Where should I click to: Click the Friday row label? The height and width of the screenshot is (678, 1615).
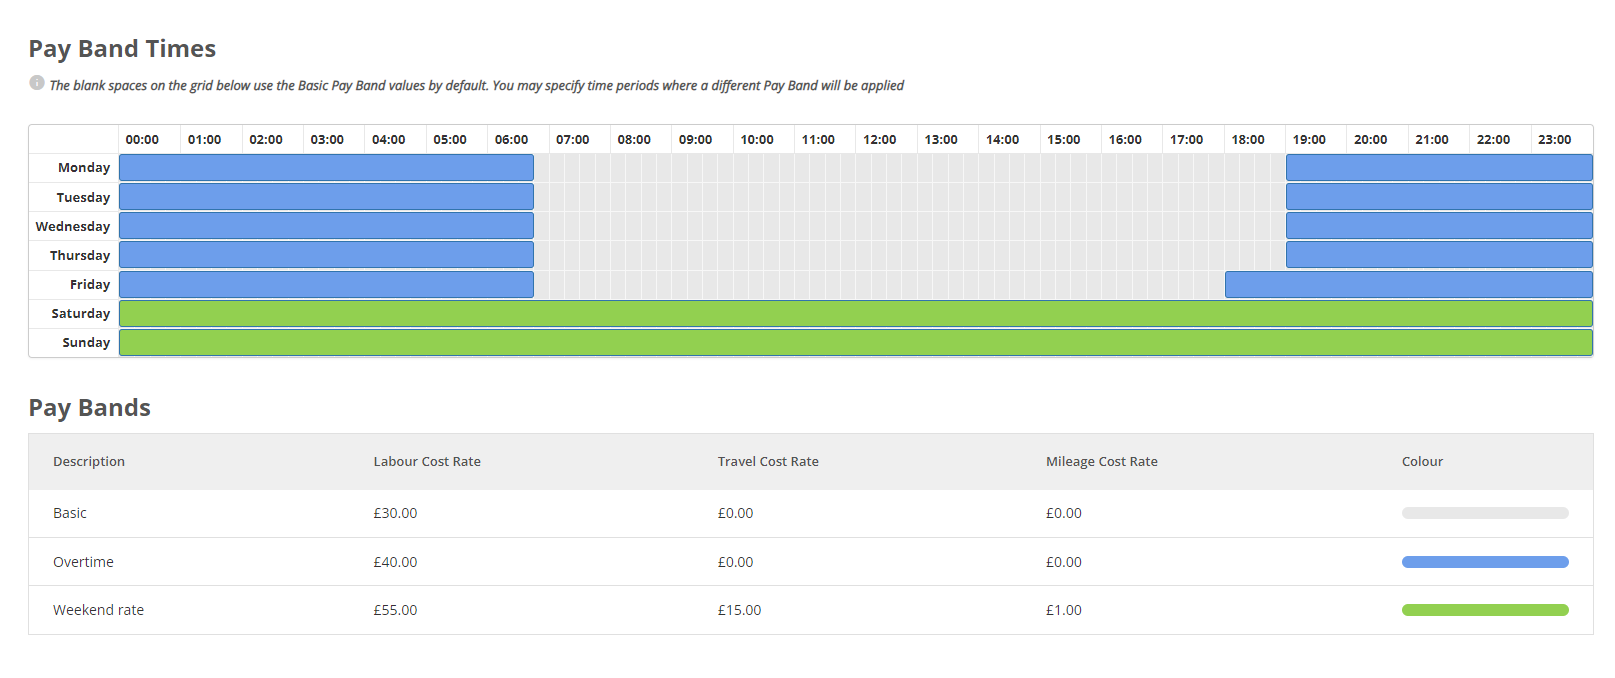pyautogui.click(x=90, y=285)
